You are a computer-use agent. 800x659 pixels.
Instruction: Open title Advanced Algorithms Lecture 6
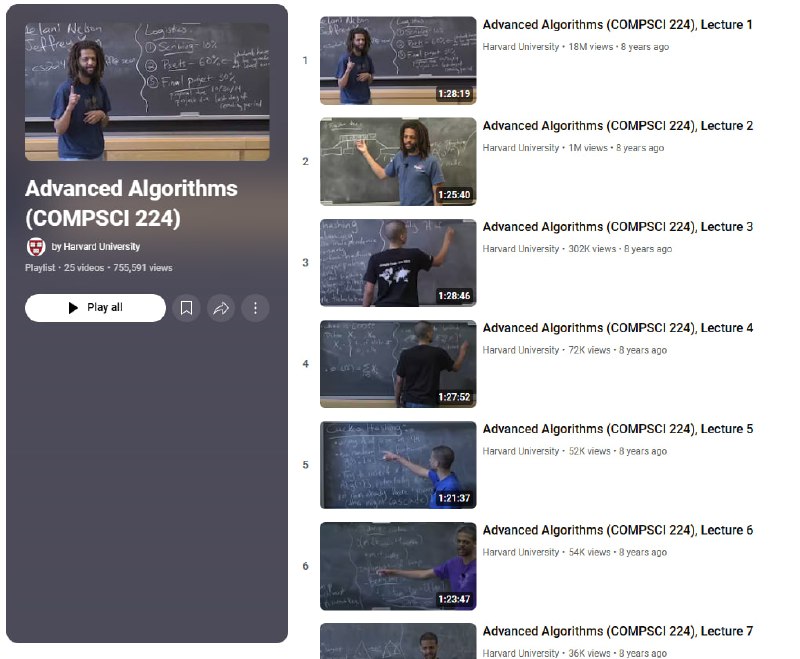click(x=617, y=530)
